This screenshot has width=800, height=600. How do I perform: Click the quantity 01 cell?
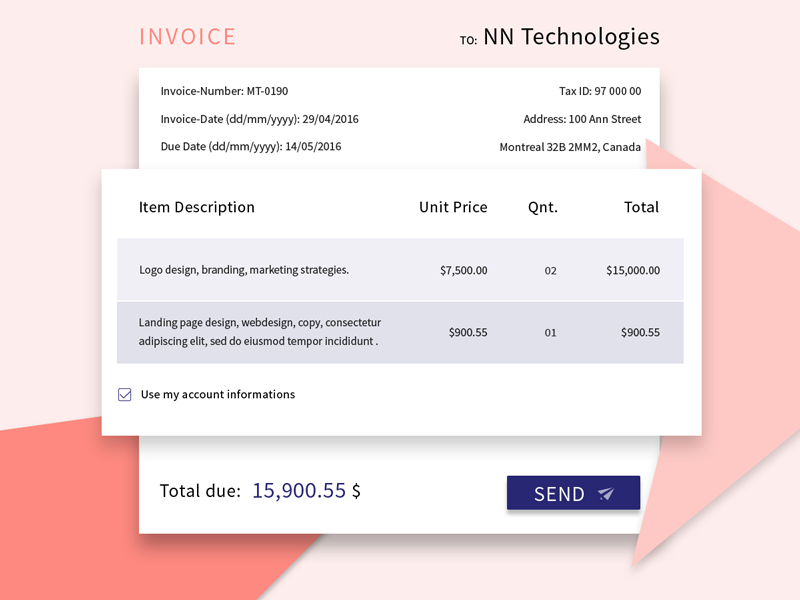tap(550, 332)
